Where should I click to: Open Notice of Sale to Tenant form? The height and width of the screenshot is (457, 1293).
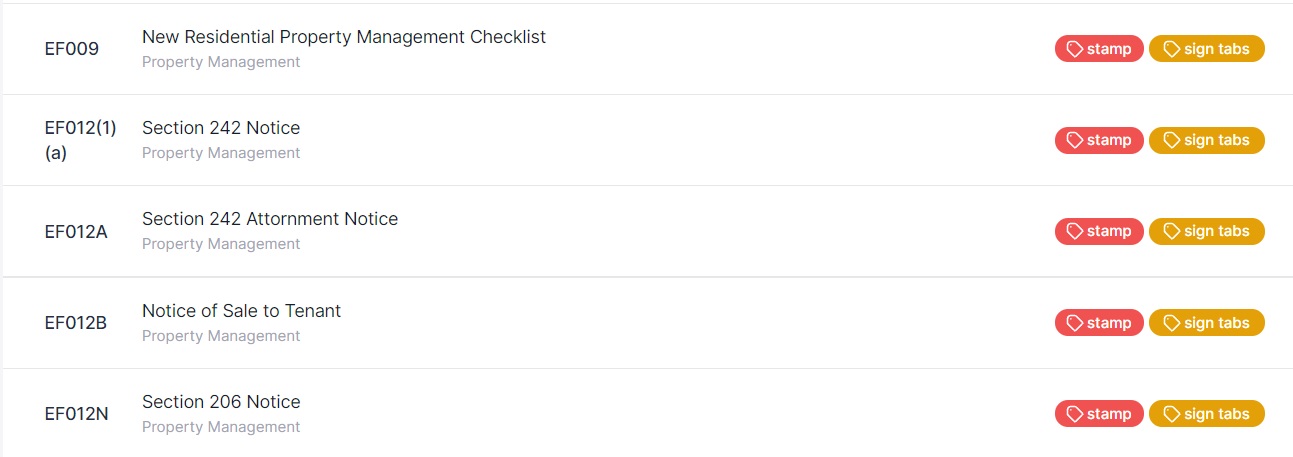tap(241, 311)
